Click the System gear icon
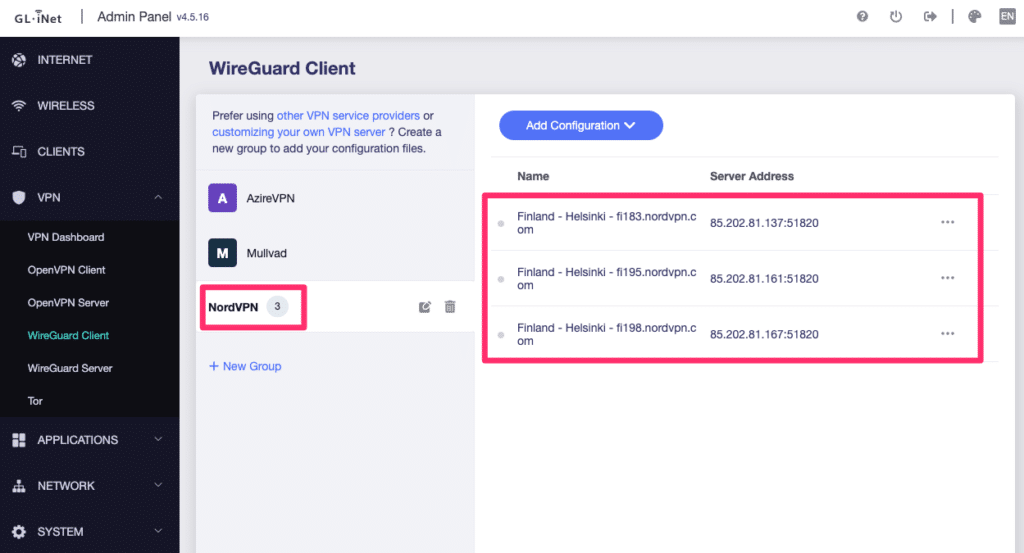Image resolution: width=1024 pixels, height=553 pixels. pyautogui.click(x=19, y=531)
